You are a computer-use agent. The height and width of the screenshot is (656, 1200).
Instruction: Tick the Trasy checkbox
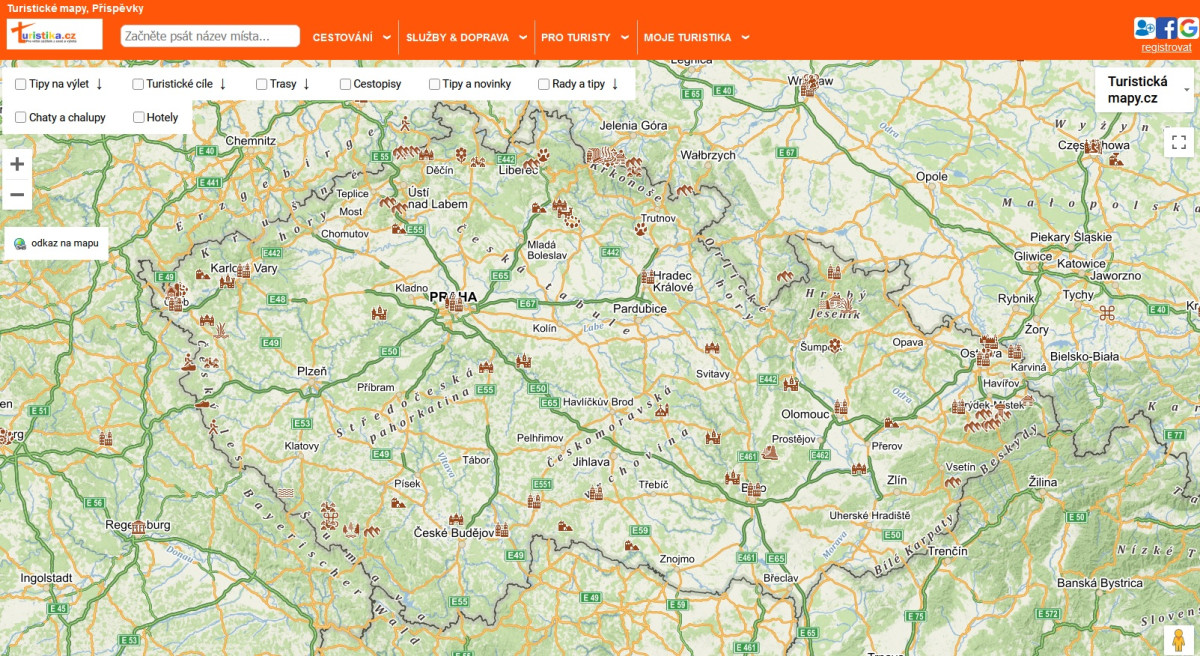pyautogui.click(x=262, y=84)
